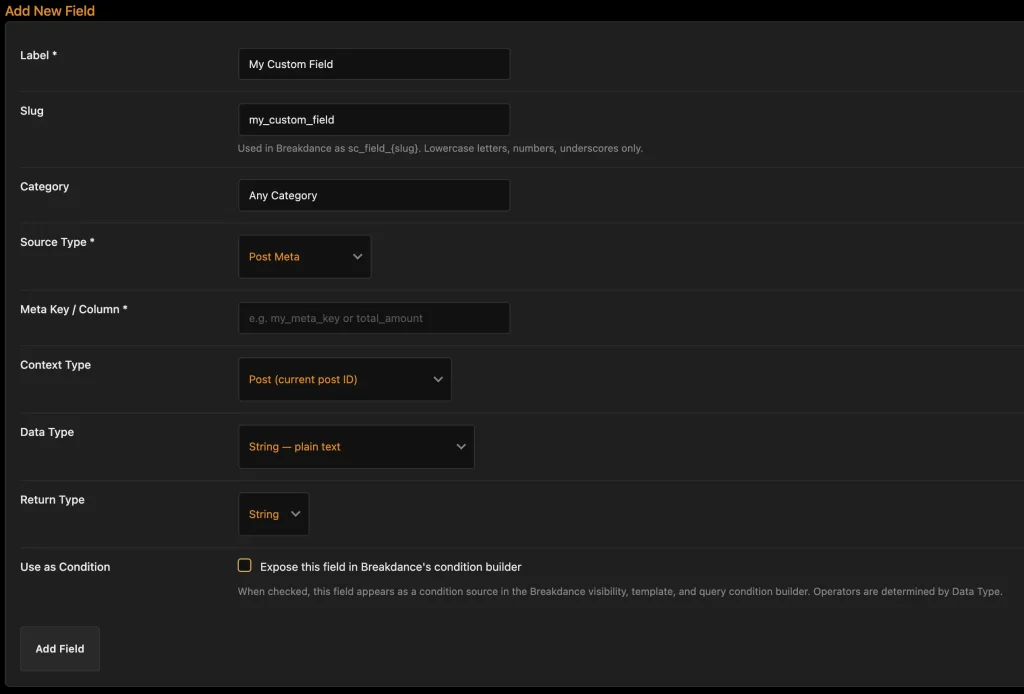Viewport: 1024px width, 694px height.
Task: Click the Meta Key / Column label
Action: (x=74, y=309)
